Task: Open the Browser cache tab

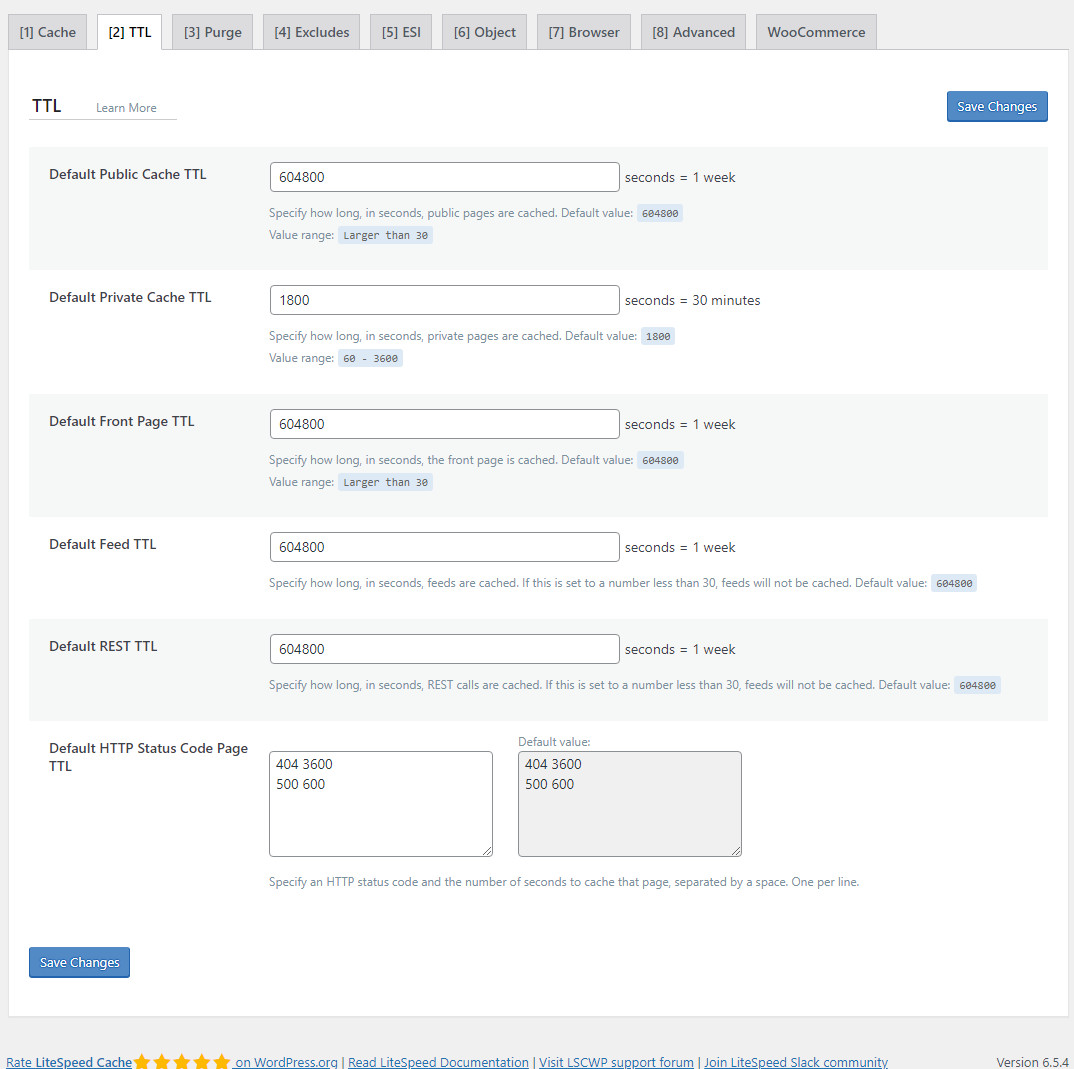Action: point(583,31)
